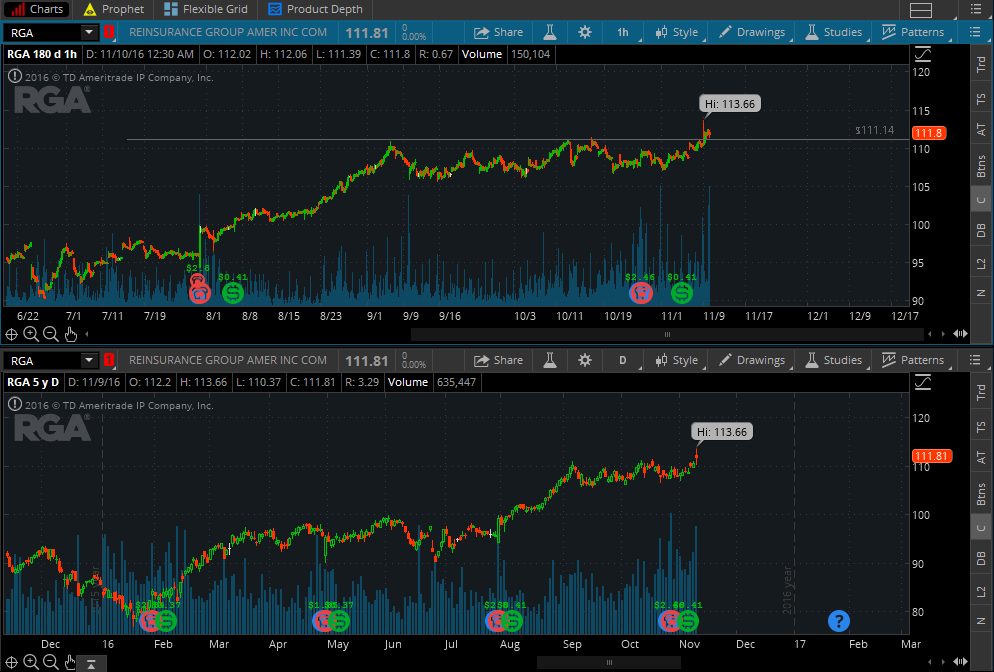
Task: Open Studies menu in upper chart
Action: tap(834, 32)
